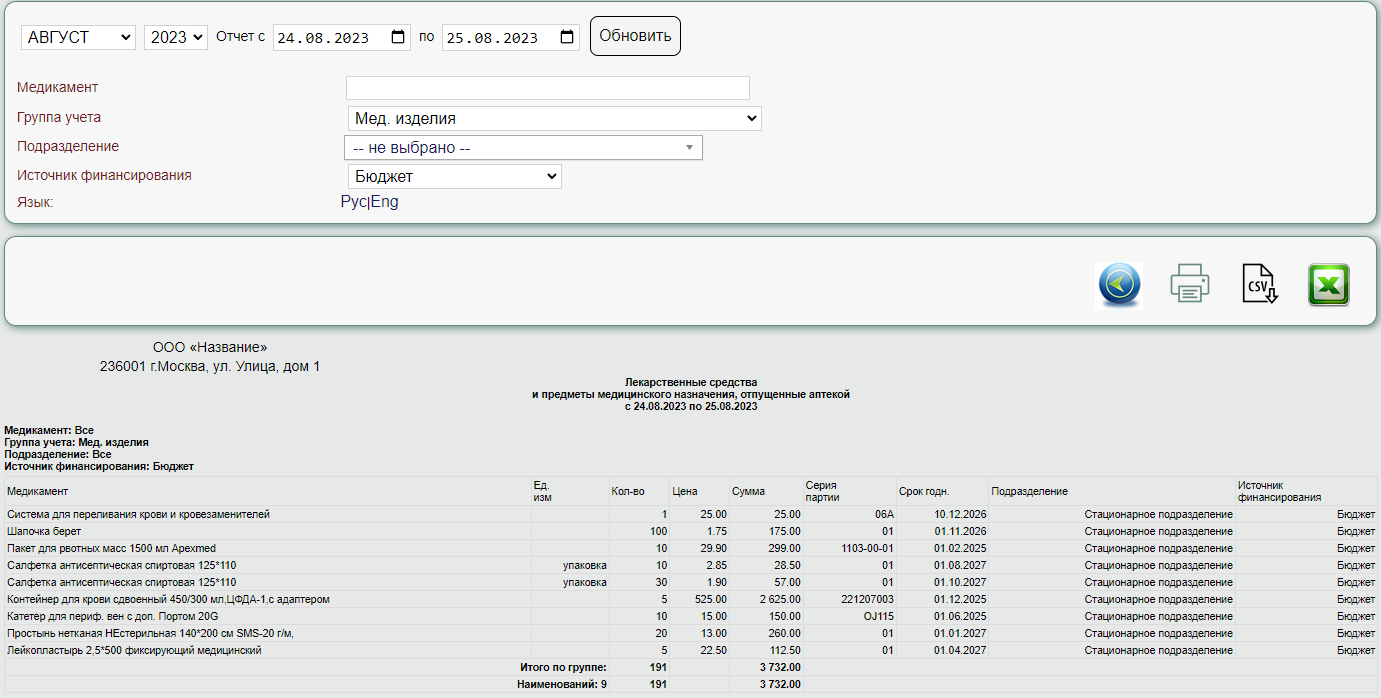
Task: Click the Медикамент column header
Action: 38,491
